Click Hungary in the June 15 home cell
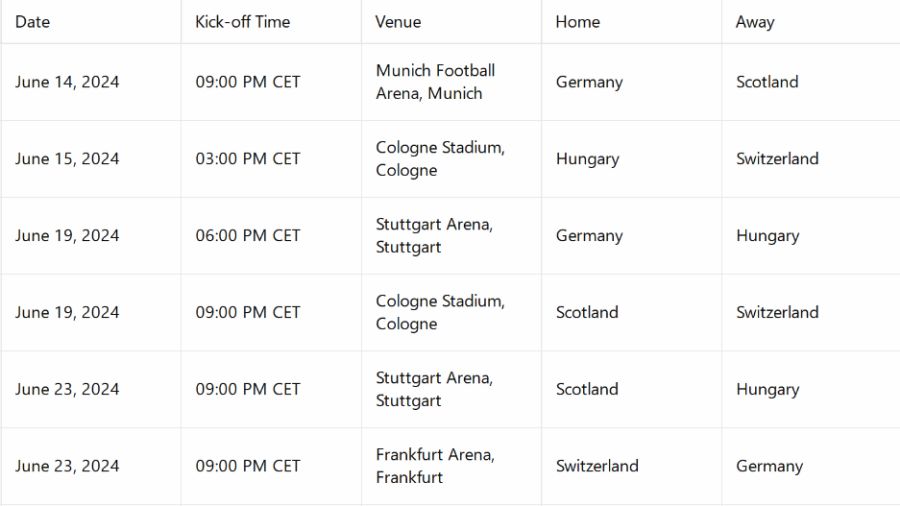The height and width of the screenshot is (506, 900). [587, 159]
